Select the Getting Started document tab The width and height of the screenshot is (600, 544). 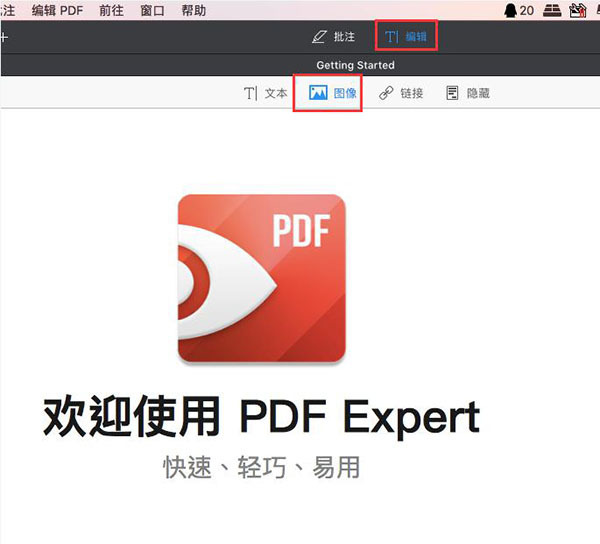coord(355,65)
